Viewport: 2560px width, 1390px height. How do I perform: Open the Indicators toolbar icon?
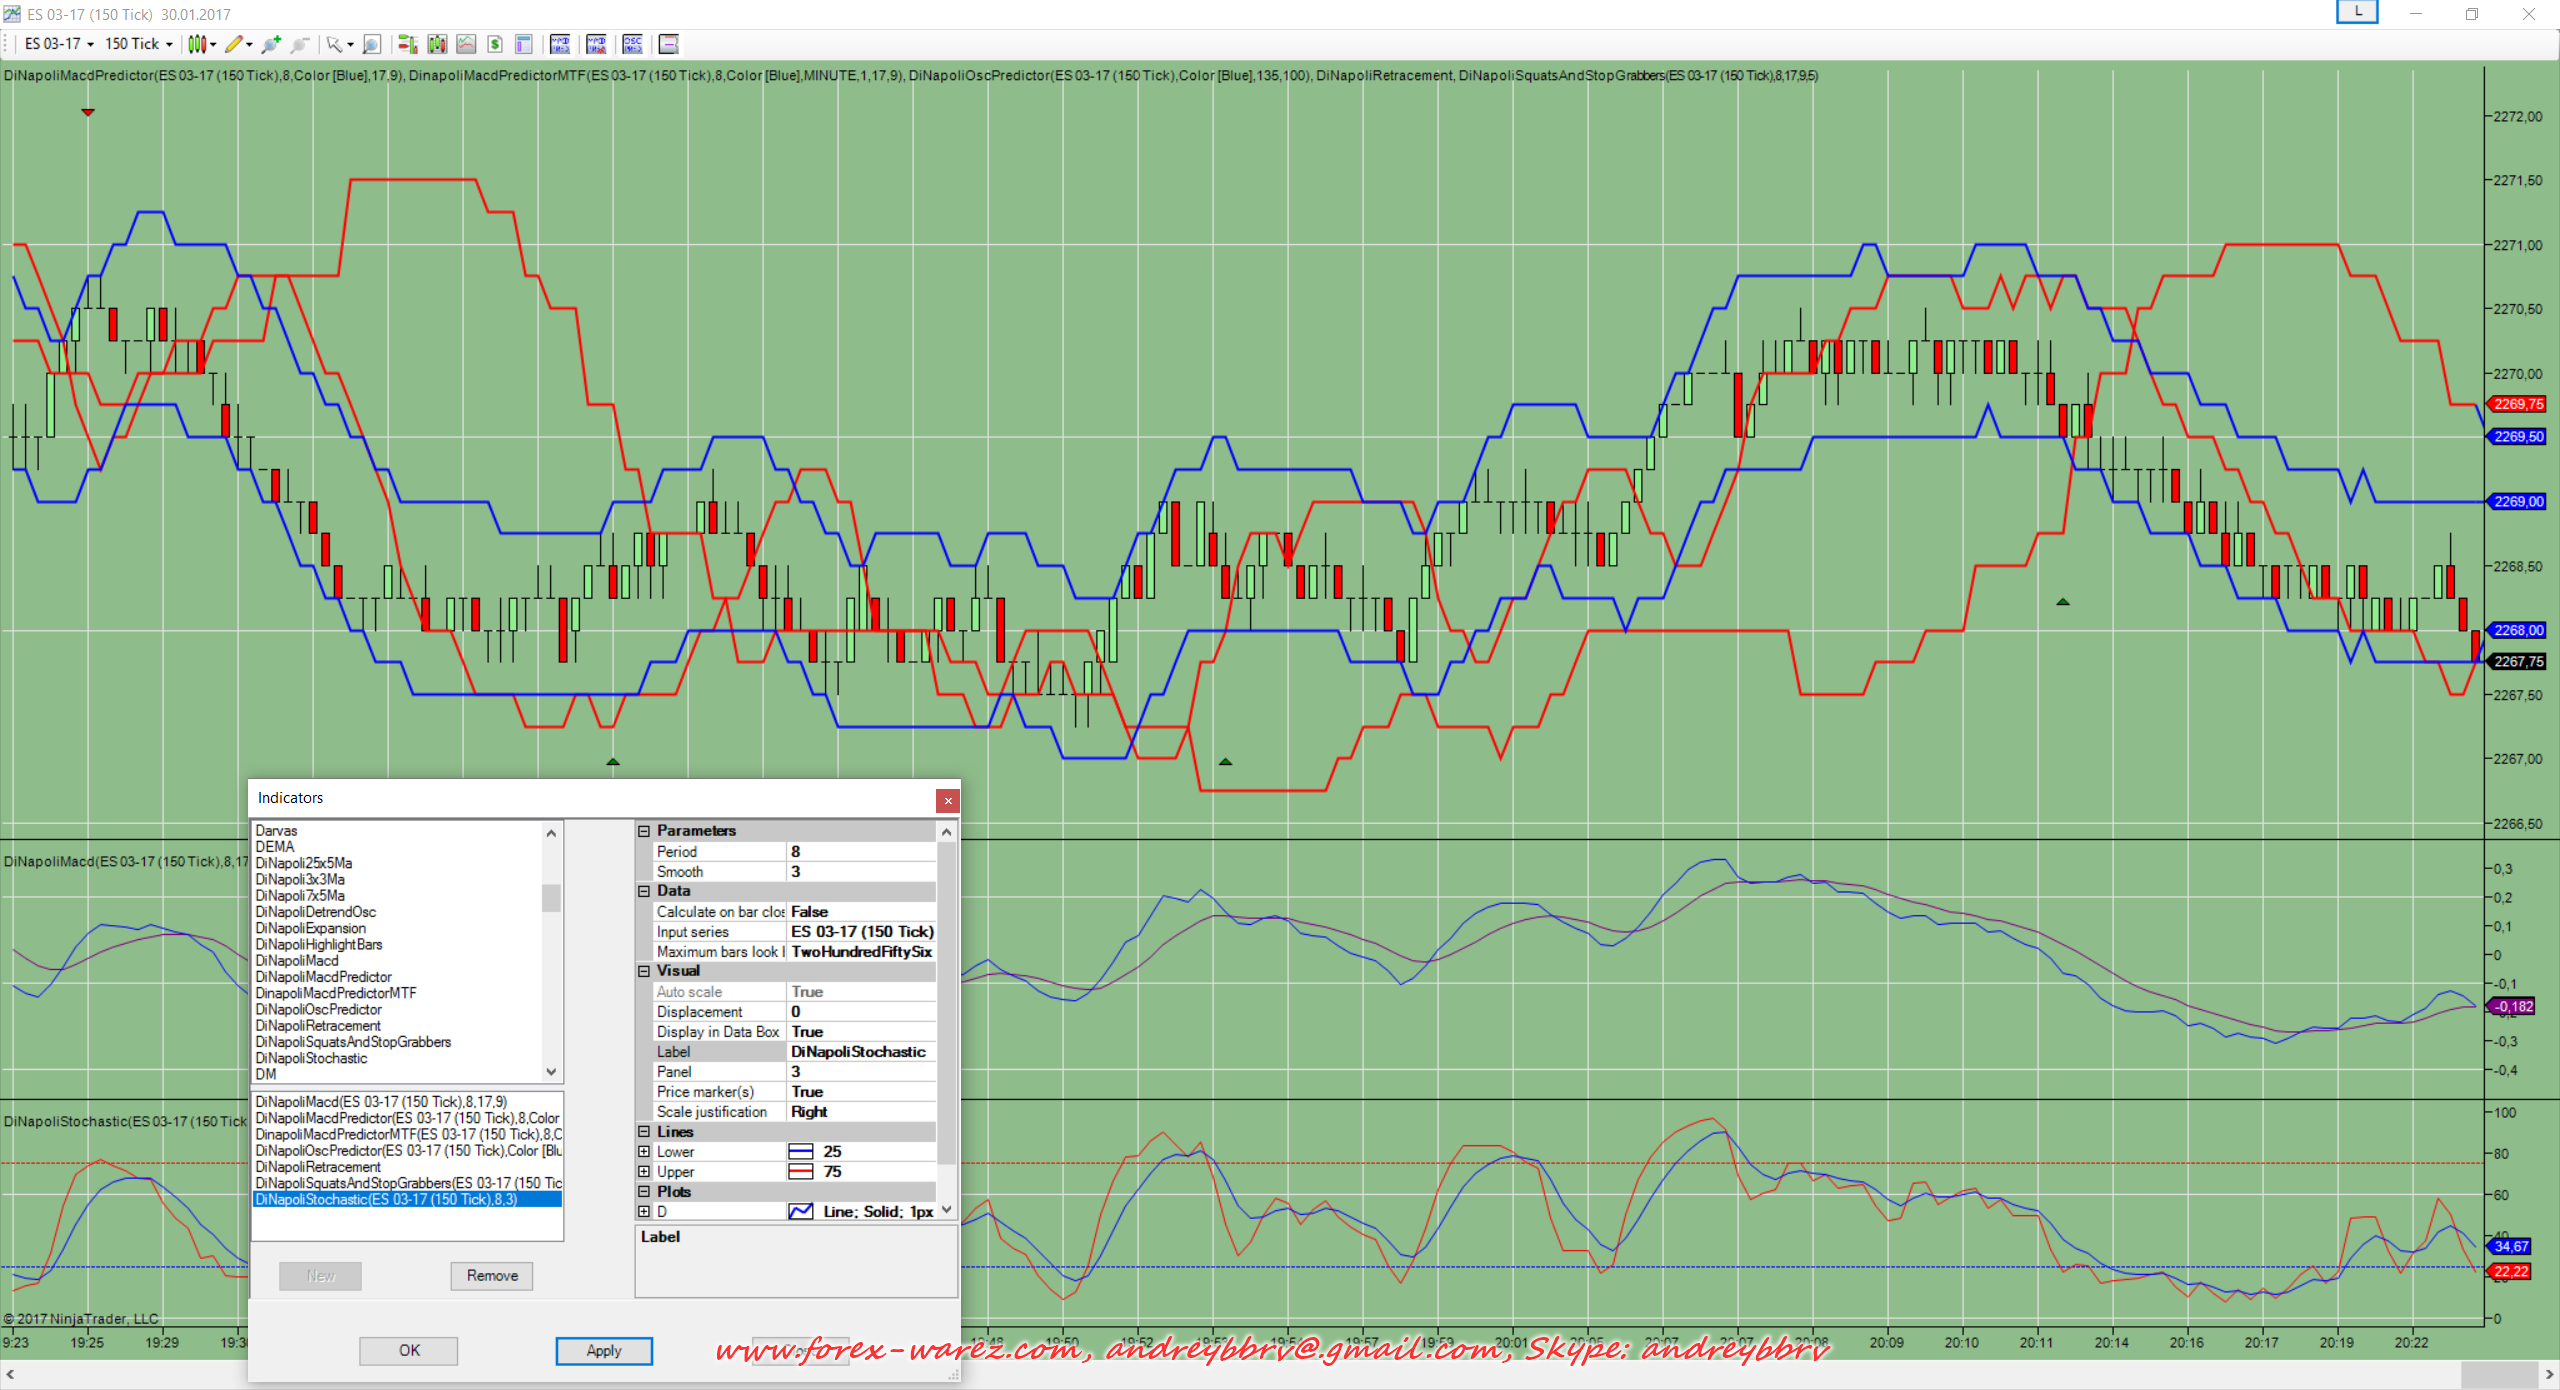(x=466, y=44)
